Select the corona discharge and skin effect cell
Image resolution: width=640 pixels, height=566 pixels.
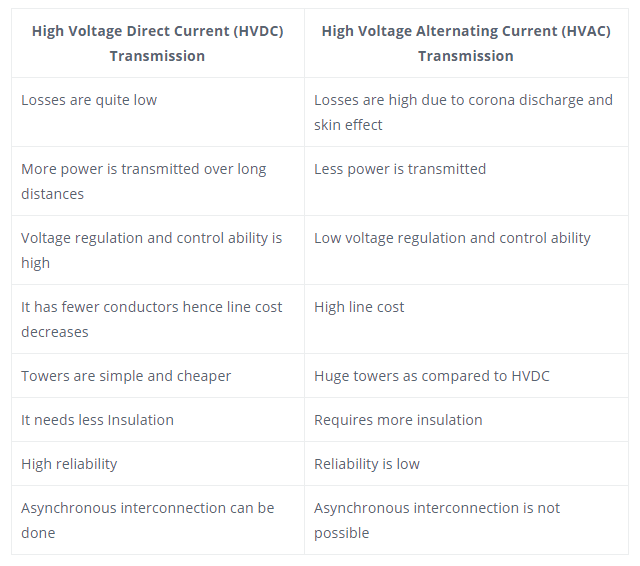(x=466, y=112)
